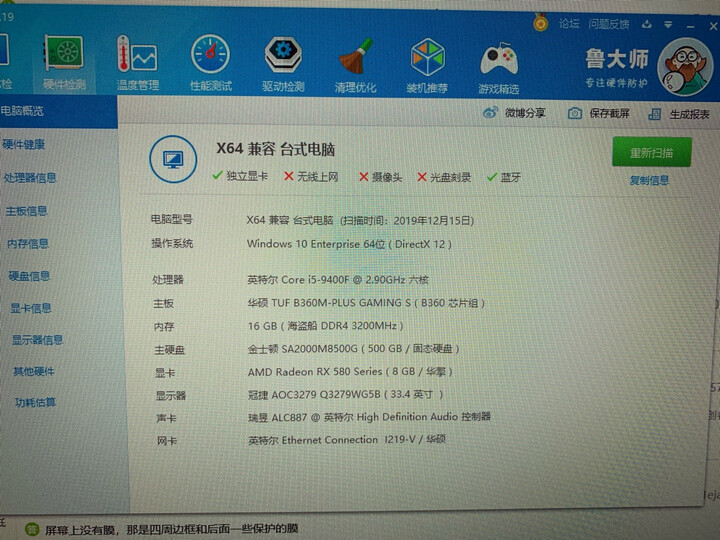Open 问题反馈 feedback link
The image size is (720, 540).
(608, 24)
